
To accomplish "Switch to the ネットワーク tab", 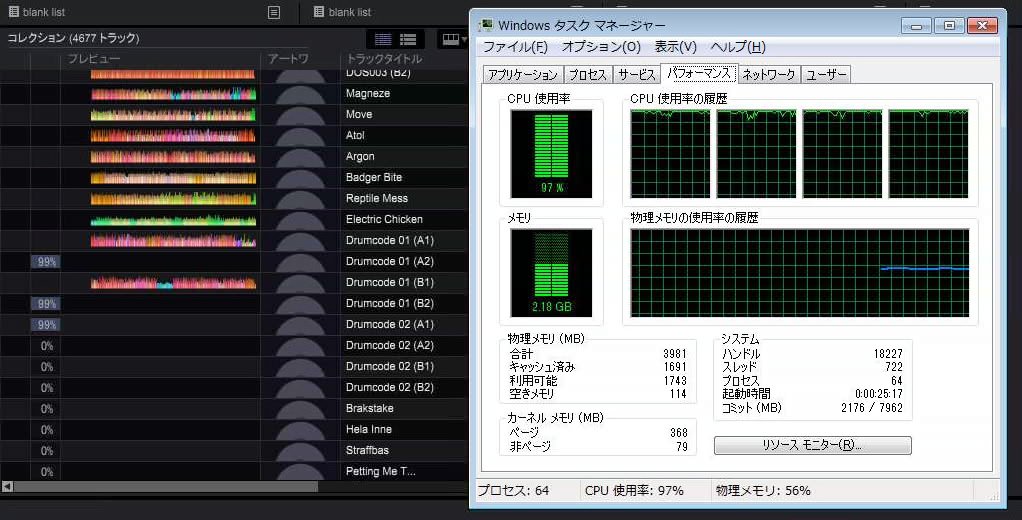I will pos(768,75).
